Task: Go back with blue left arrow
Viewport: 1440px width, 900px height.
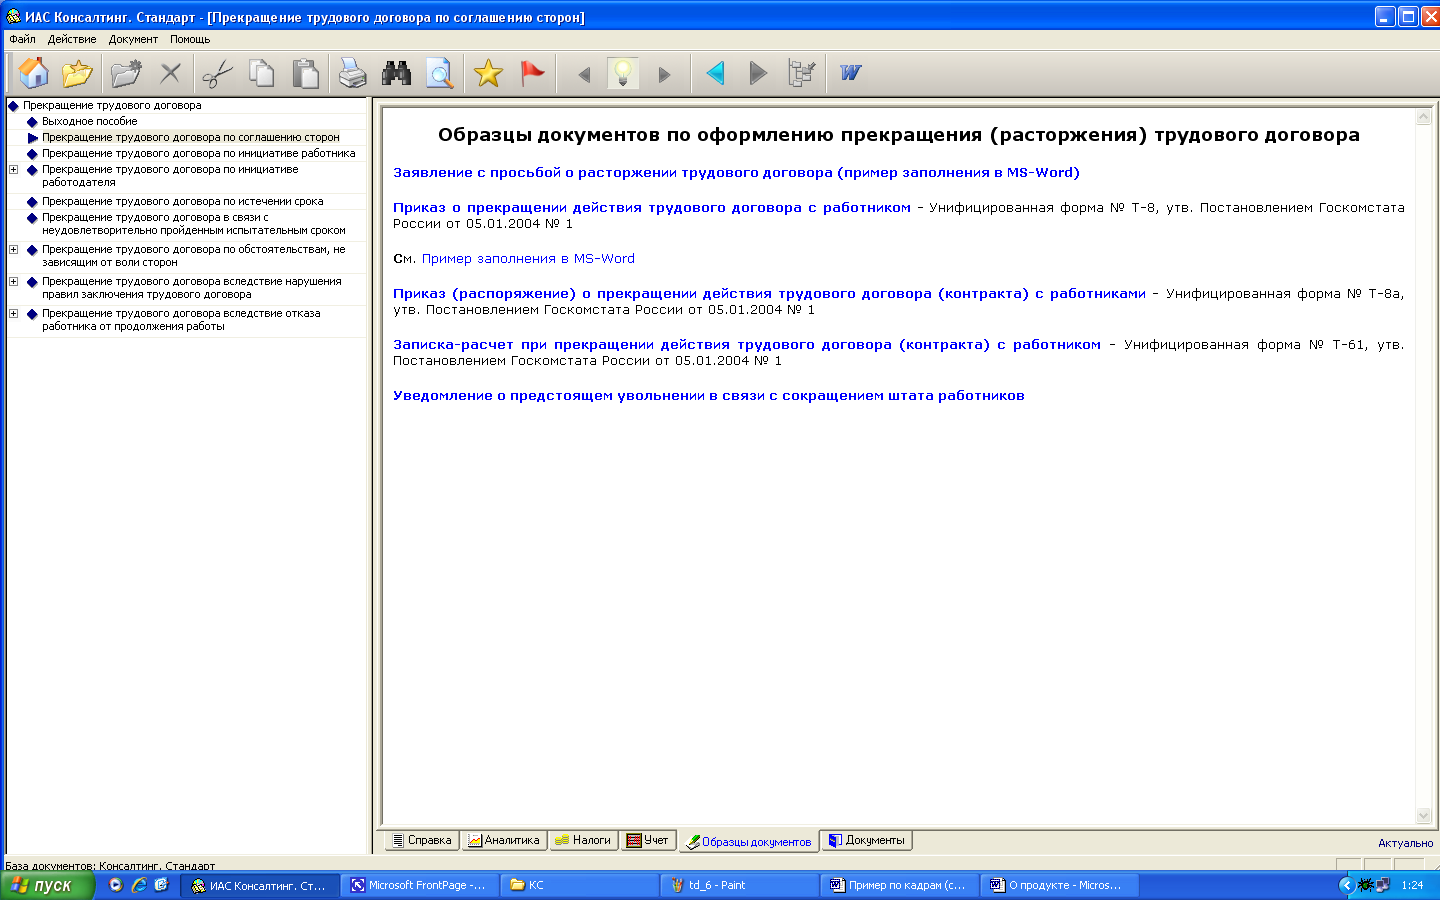Action: [x=715, y=73]
